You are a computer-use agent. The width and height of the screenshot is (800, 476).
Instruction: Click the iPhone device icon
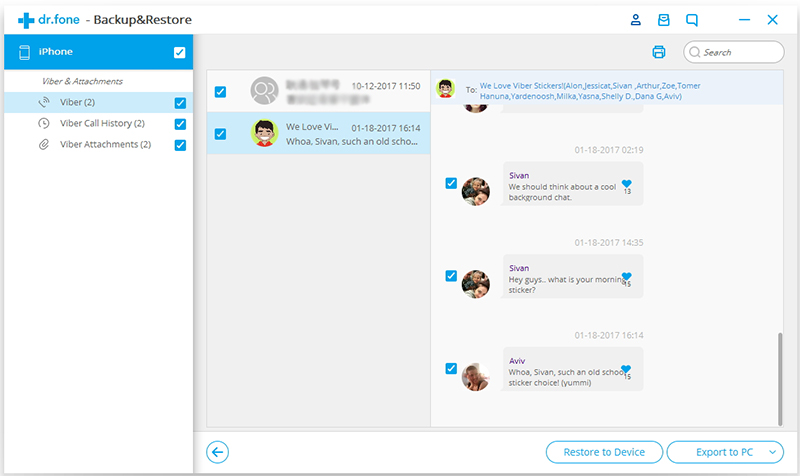coord(24,52)
